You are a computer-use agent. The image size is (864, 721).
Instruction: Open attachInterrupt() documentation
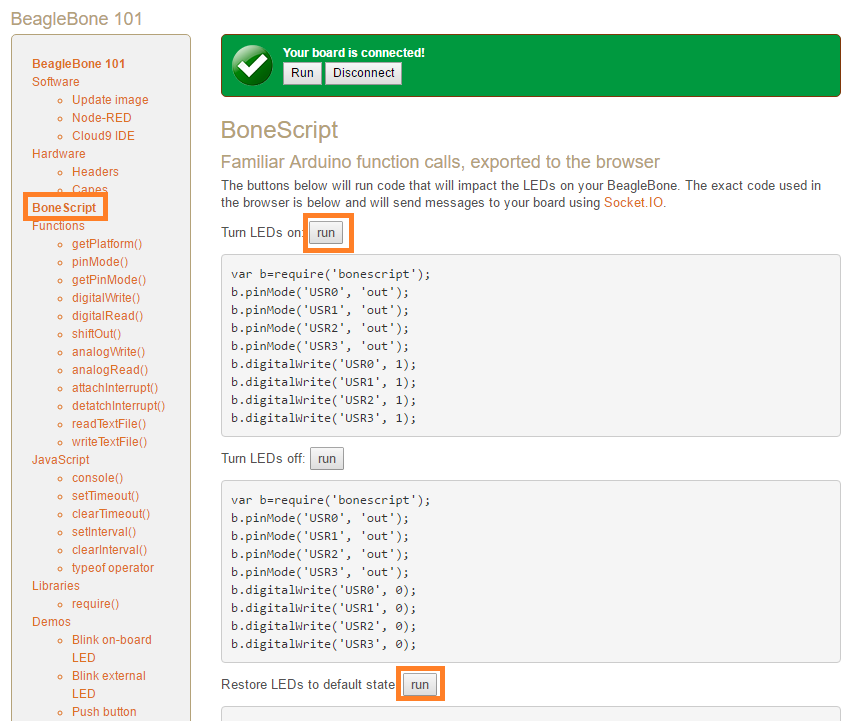tap(115, 388)
